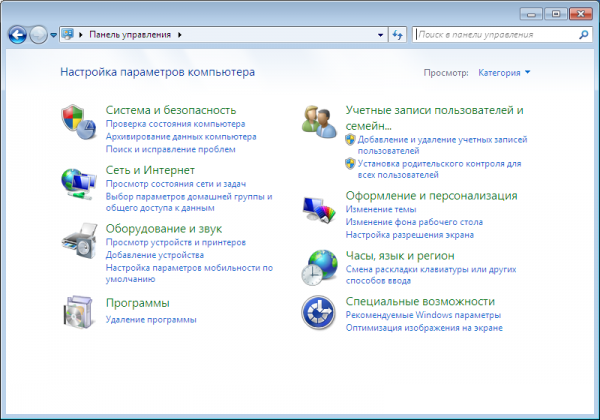The height and width of the screenshot is (420, 600).
Task: Click the control panel search field
Action: pyautogui.click(x=497, y=35)
